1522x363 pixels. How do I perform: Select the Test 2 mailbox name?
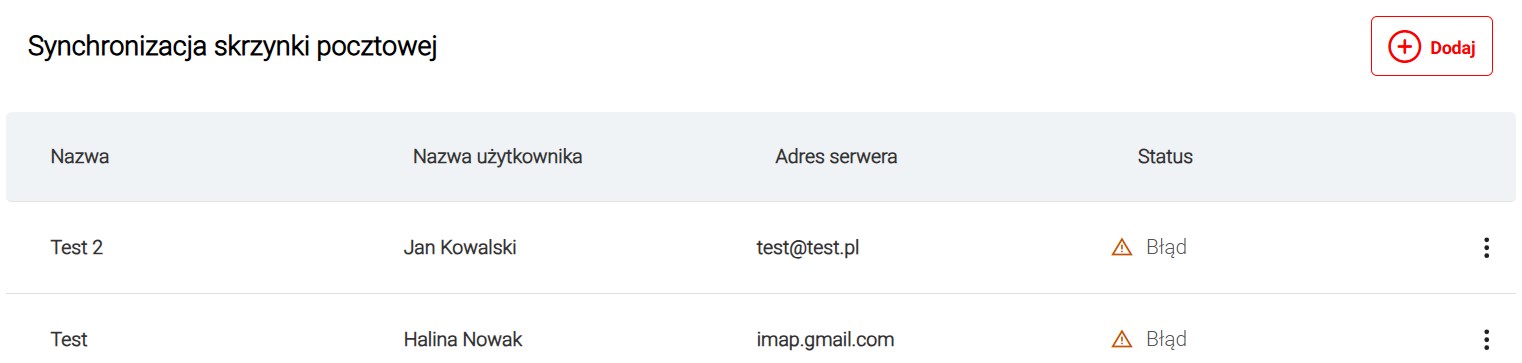click(77, 248)
